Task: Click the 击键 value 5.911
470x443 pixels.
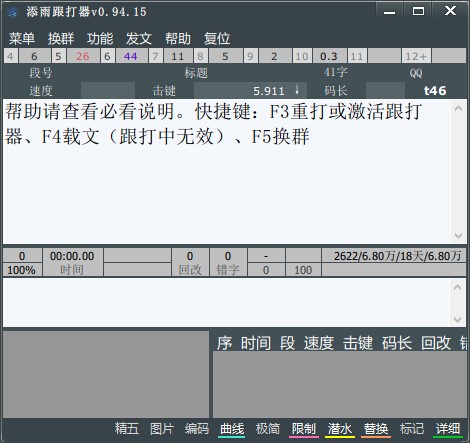Action: point(269,91)
